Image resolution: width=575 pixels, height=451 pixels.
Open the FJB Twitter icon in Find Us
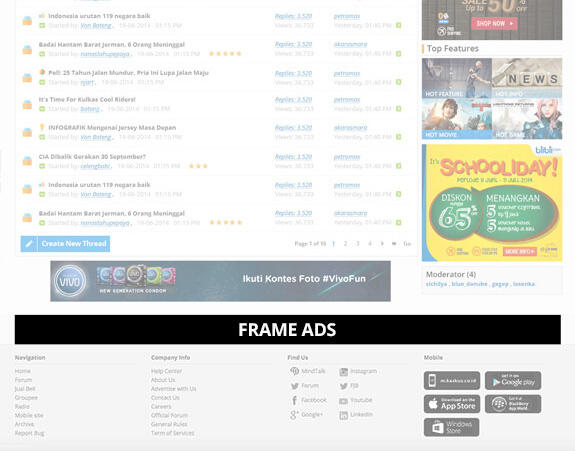tap(343, 386)
